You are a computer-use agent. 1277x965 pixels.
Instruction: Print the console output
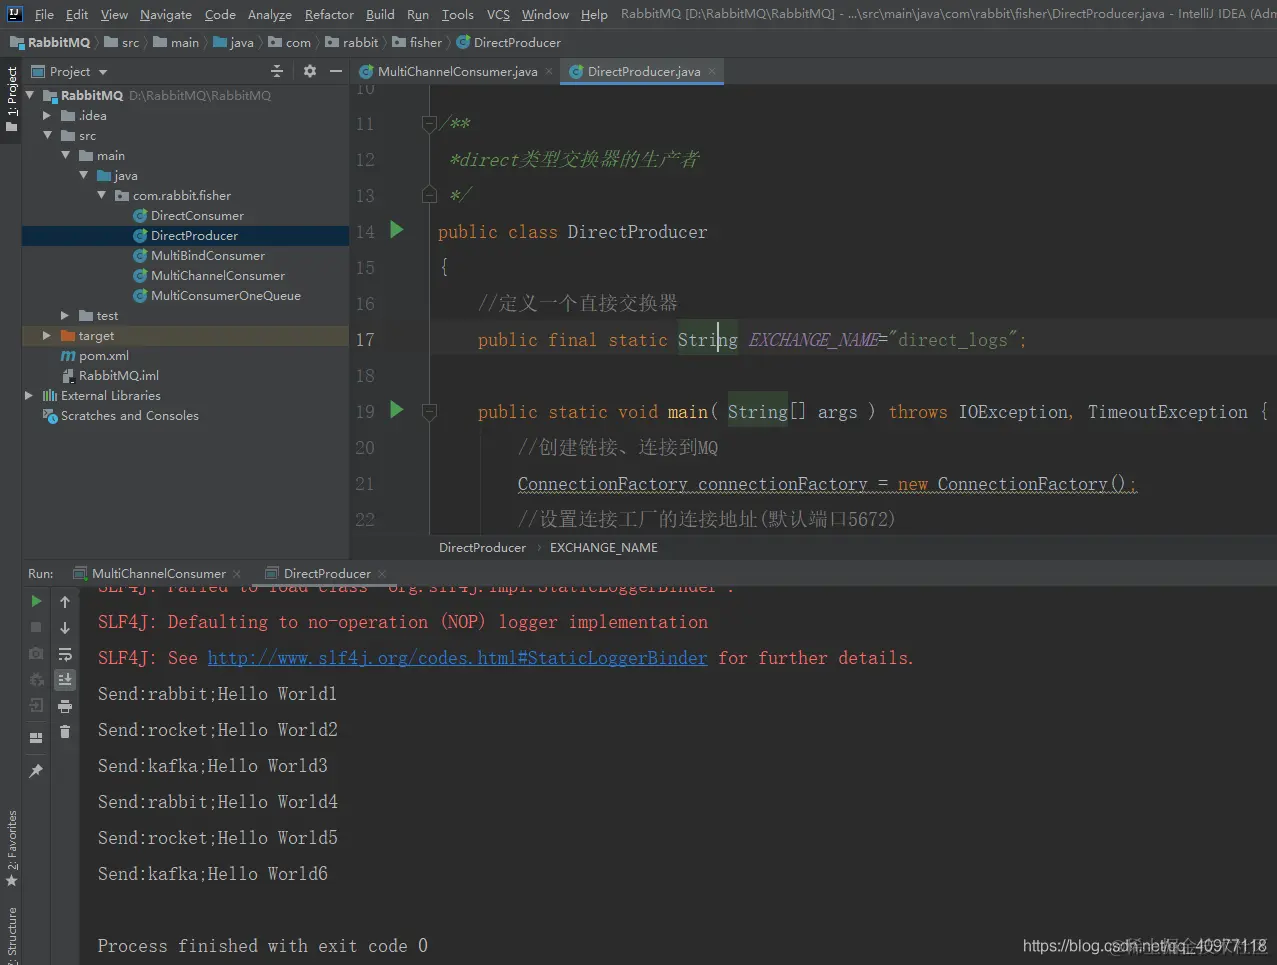(x=65, y=706)
